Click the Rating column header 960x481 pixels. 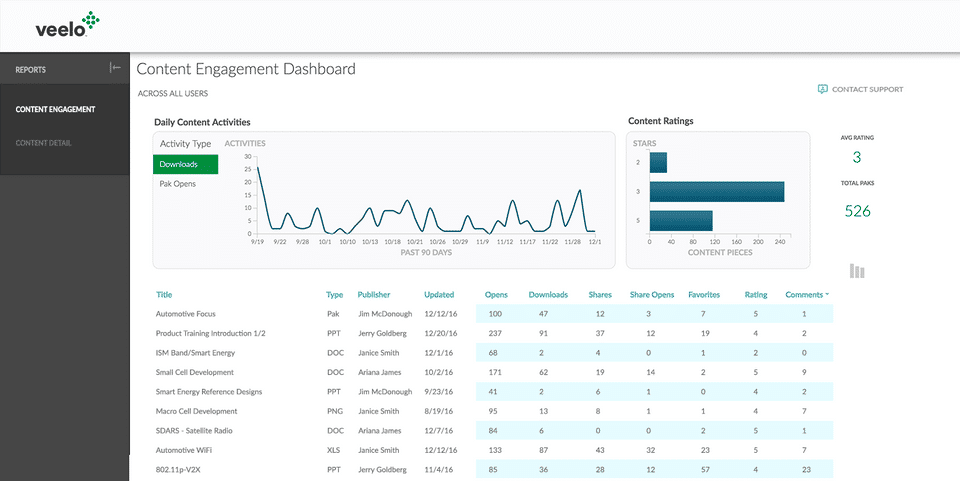coord(756,295)
